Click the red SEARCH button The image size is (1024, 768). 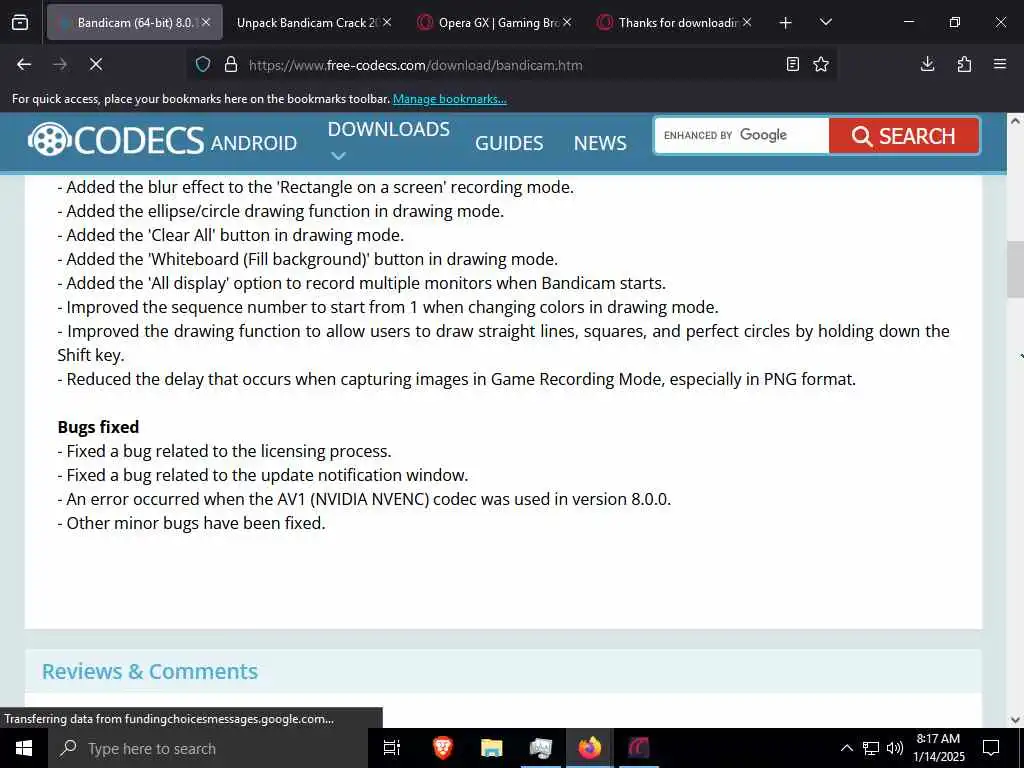[904, 136]
